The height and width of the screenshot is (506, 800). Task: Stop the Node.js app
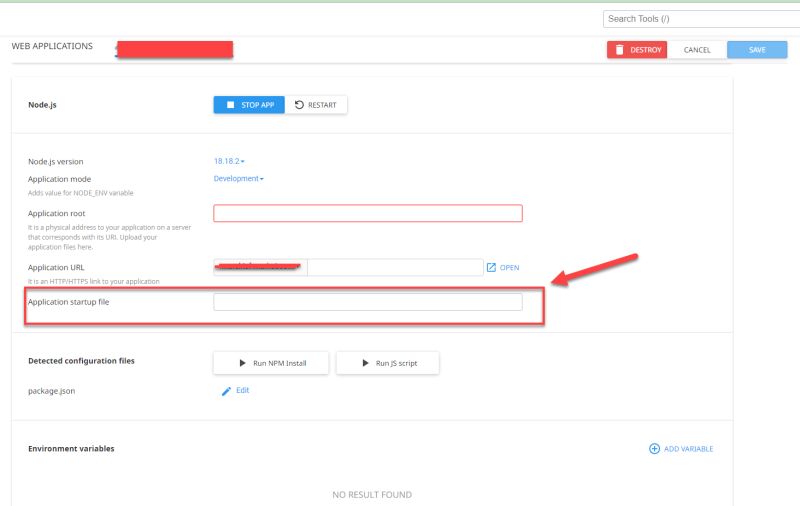pyautogui.click(x=249, y=105)
